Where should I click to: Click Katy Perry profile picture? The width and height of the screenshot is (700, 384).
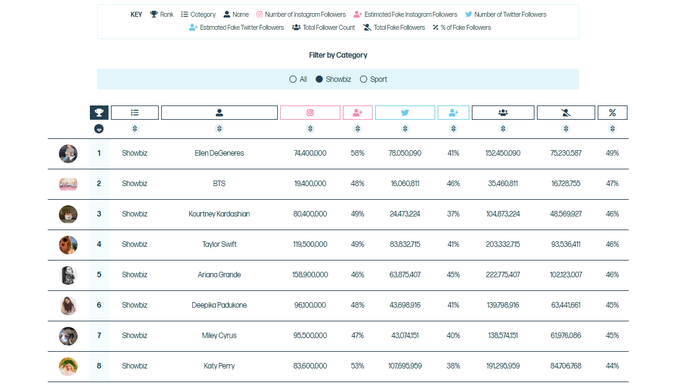(x=68, y=366)
